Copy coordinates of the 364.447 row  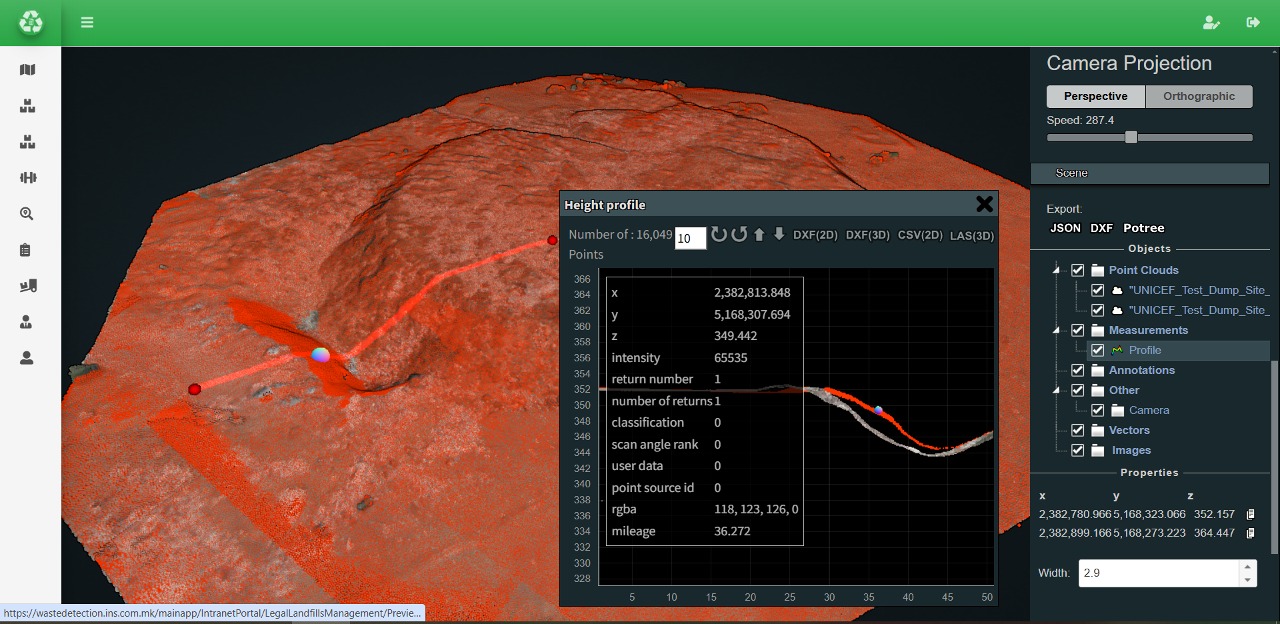(1250, 533)
